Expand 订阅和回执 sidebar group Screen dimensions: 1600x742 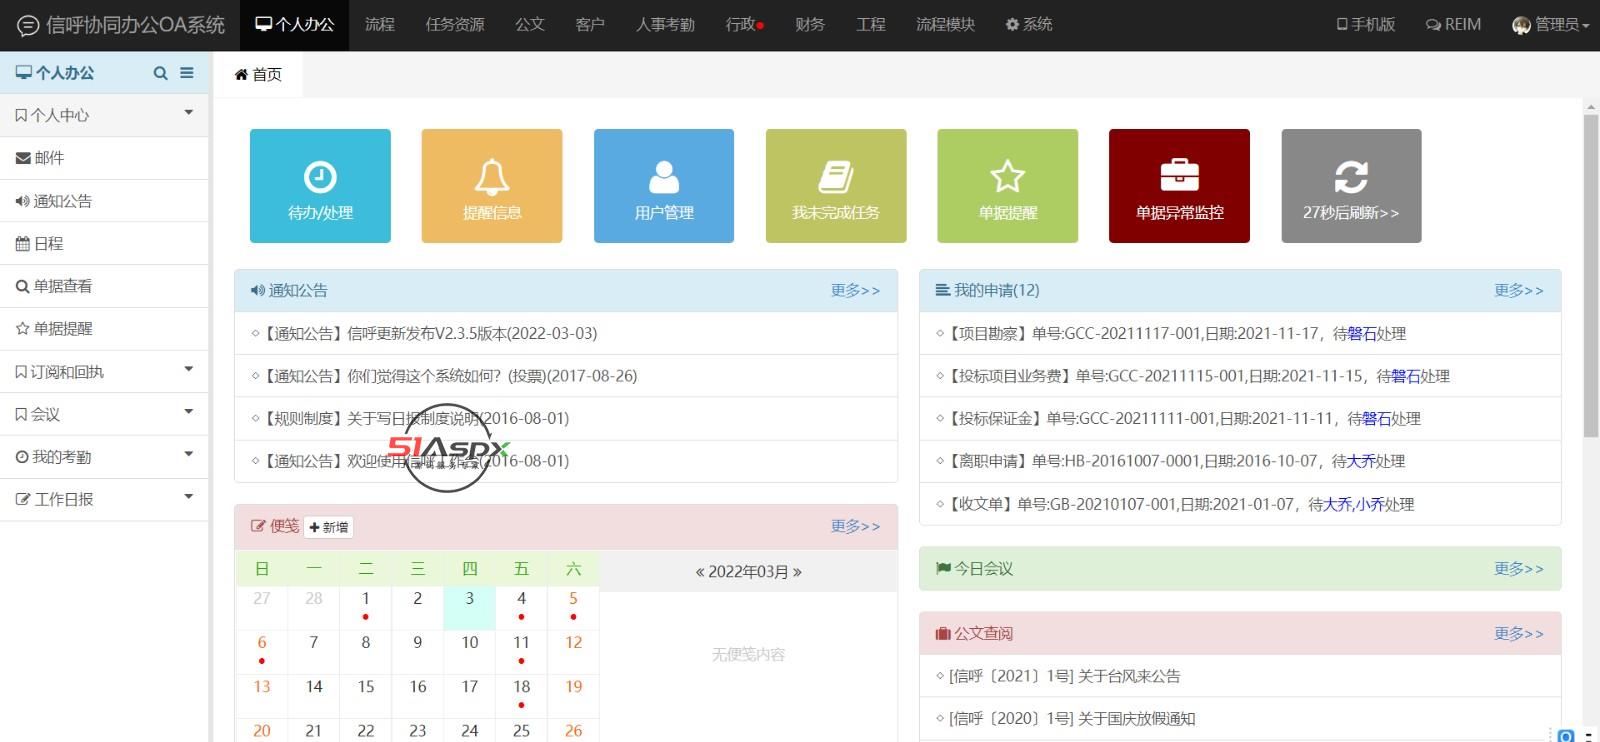[104, 371]
